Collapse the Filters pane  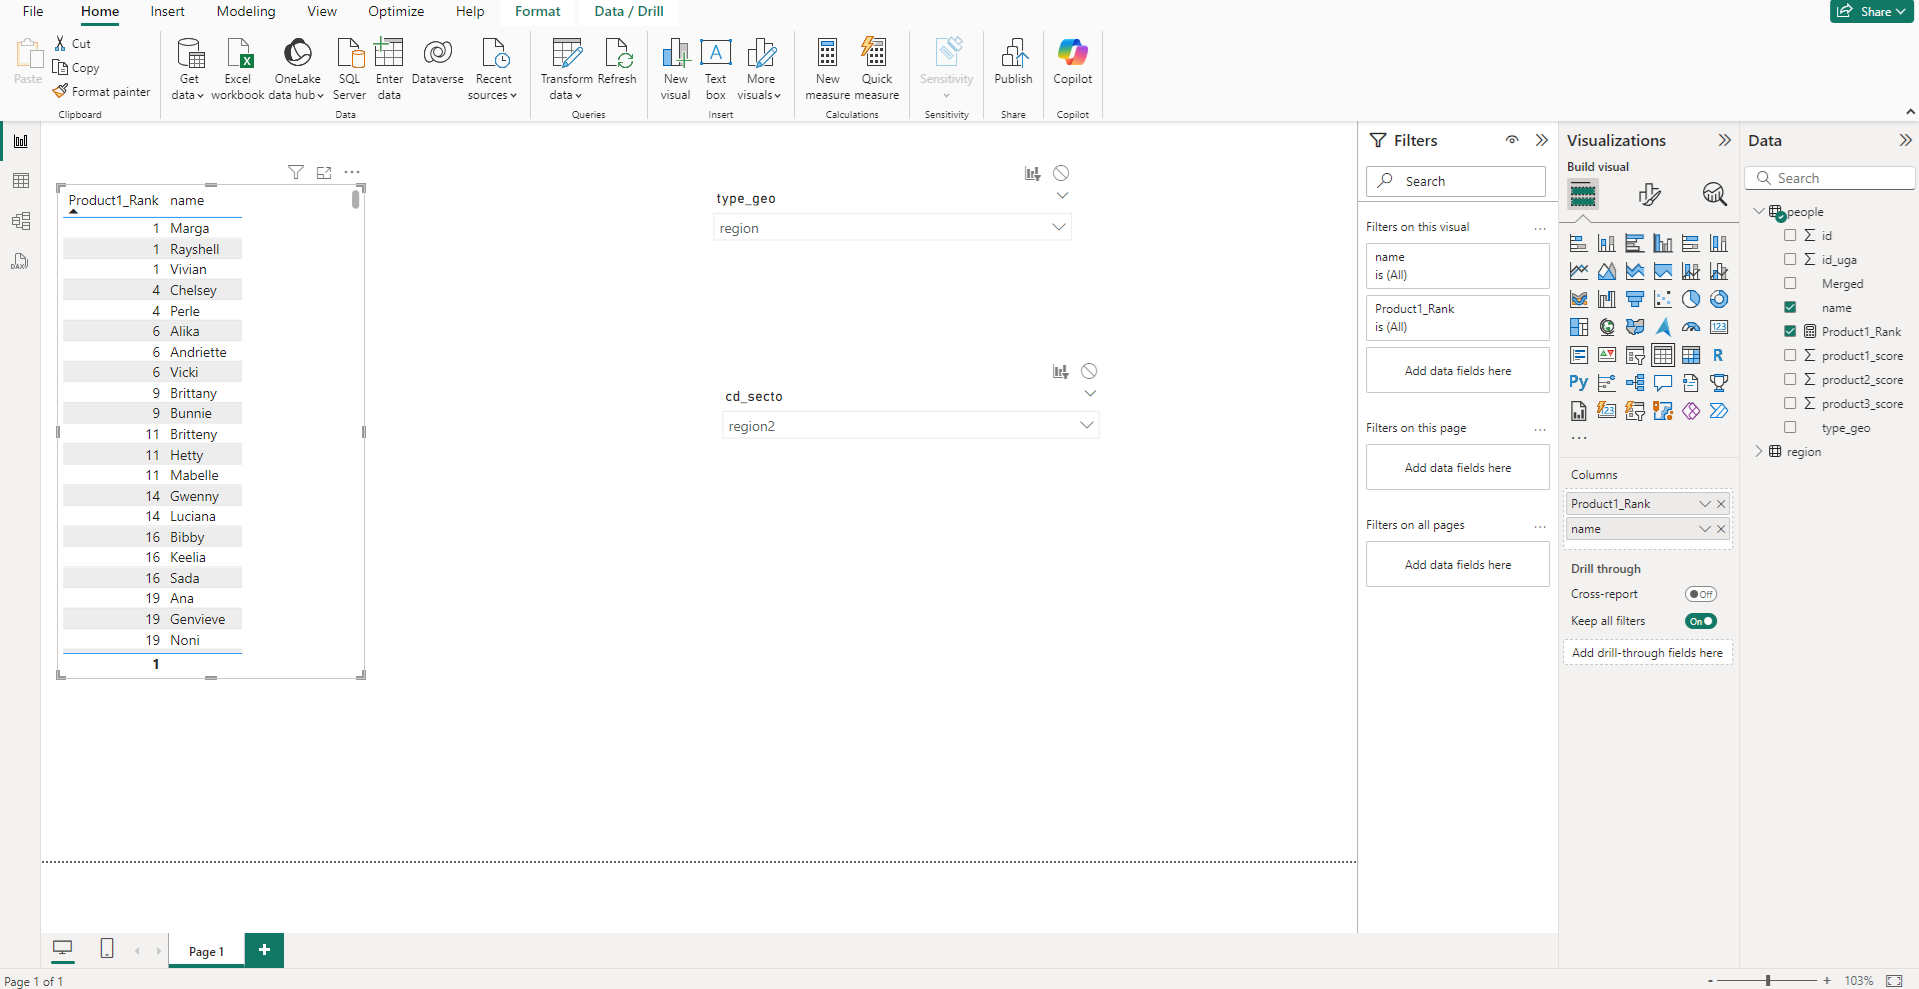(1541, 140)
